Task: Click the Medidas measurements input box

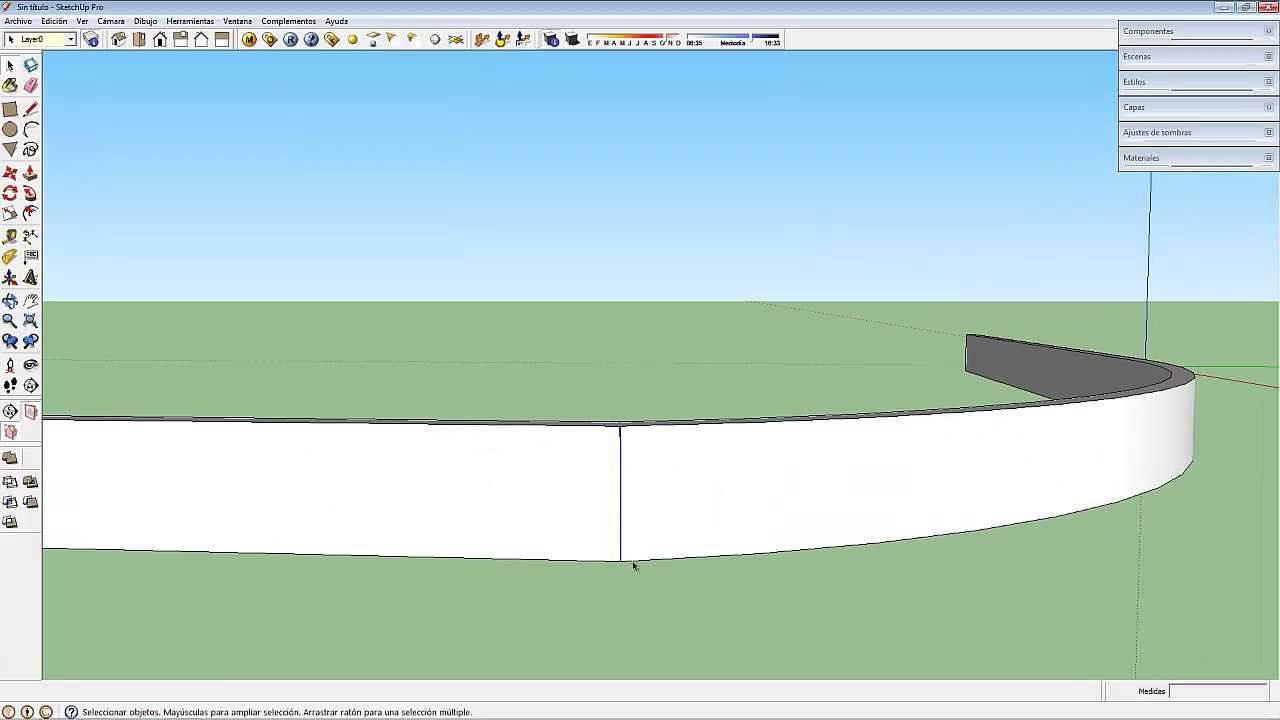Action: pos(1219,691)
